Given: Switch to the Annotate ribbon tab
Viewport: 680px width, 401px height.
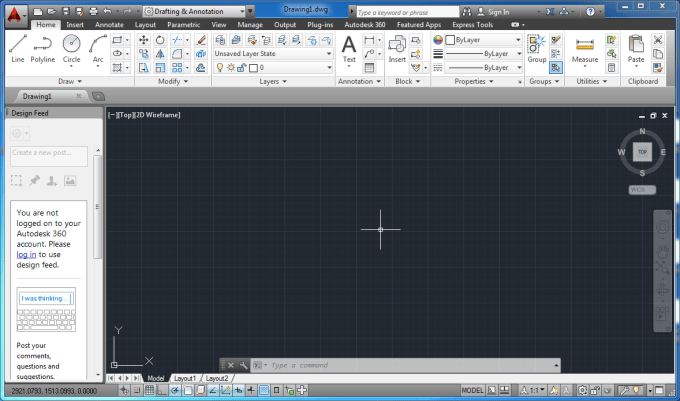Looking at the screenshot, I should click(109, 25).
